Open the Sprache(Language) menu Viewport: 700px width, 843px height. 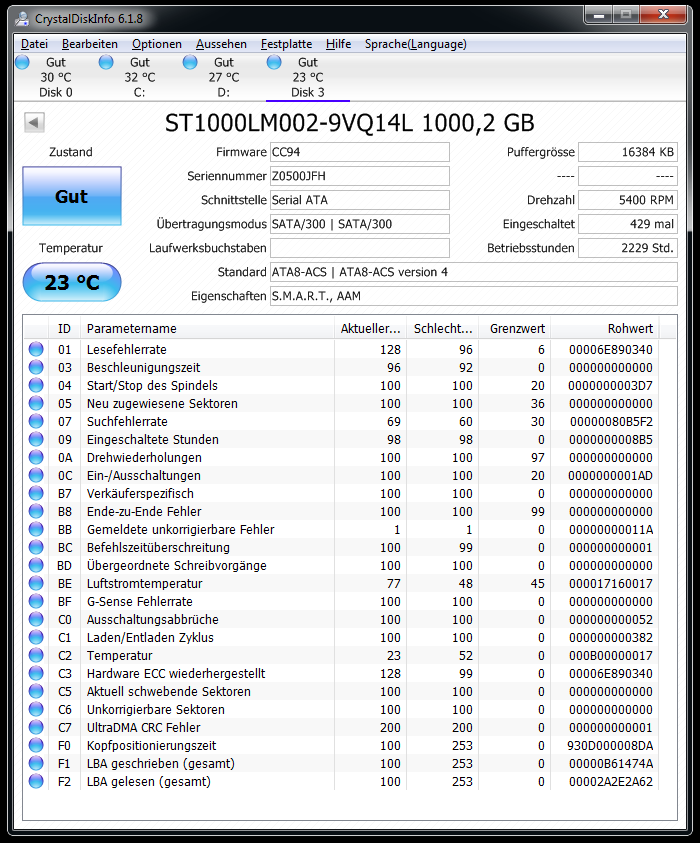click(x=416, y=44)
